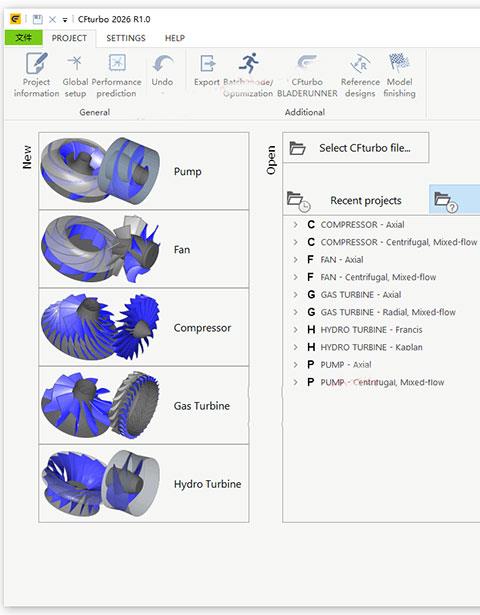Create a new Gas Turbine project
The height and width of the screenshot is (615, 480).
pyautogui.click(x=144, y=405)
